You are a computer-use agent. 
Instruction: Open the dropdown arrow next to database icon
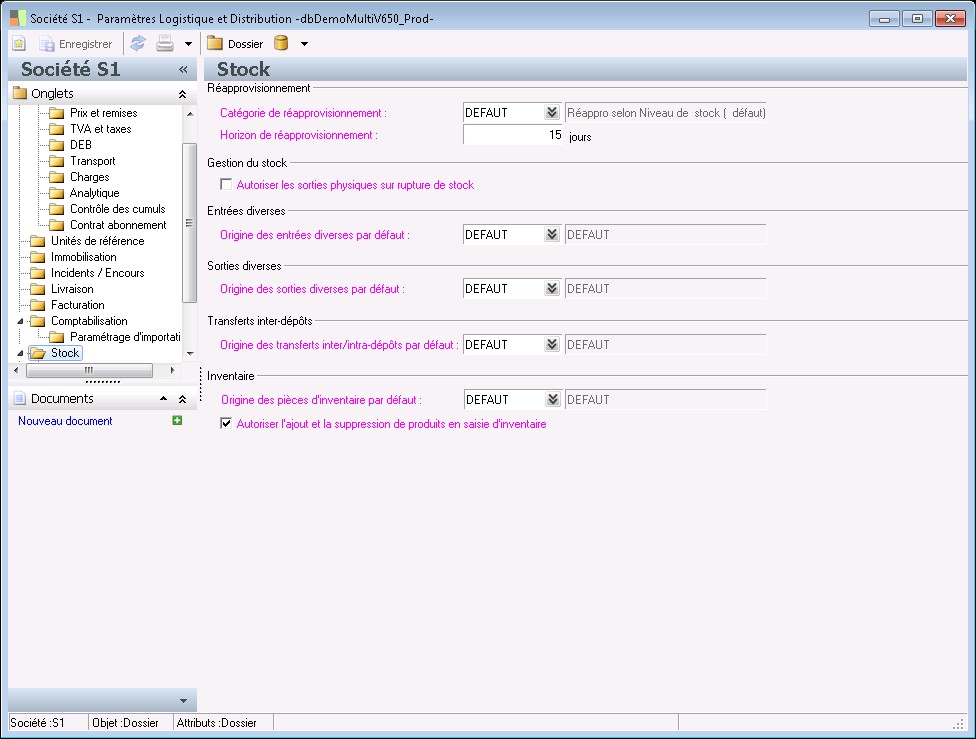tap(304, 44)
